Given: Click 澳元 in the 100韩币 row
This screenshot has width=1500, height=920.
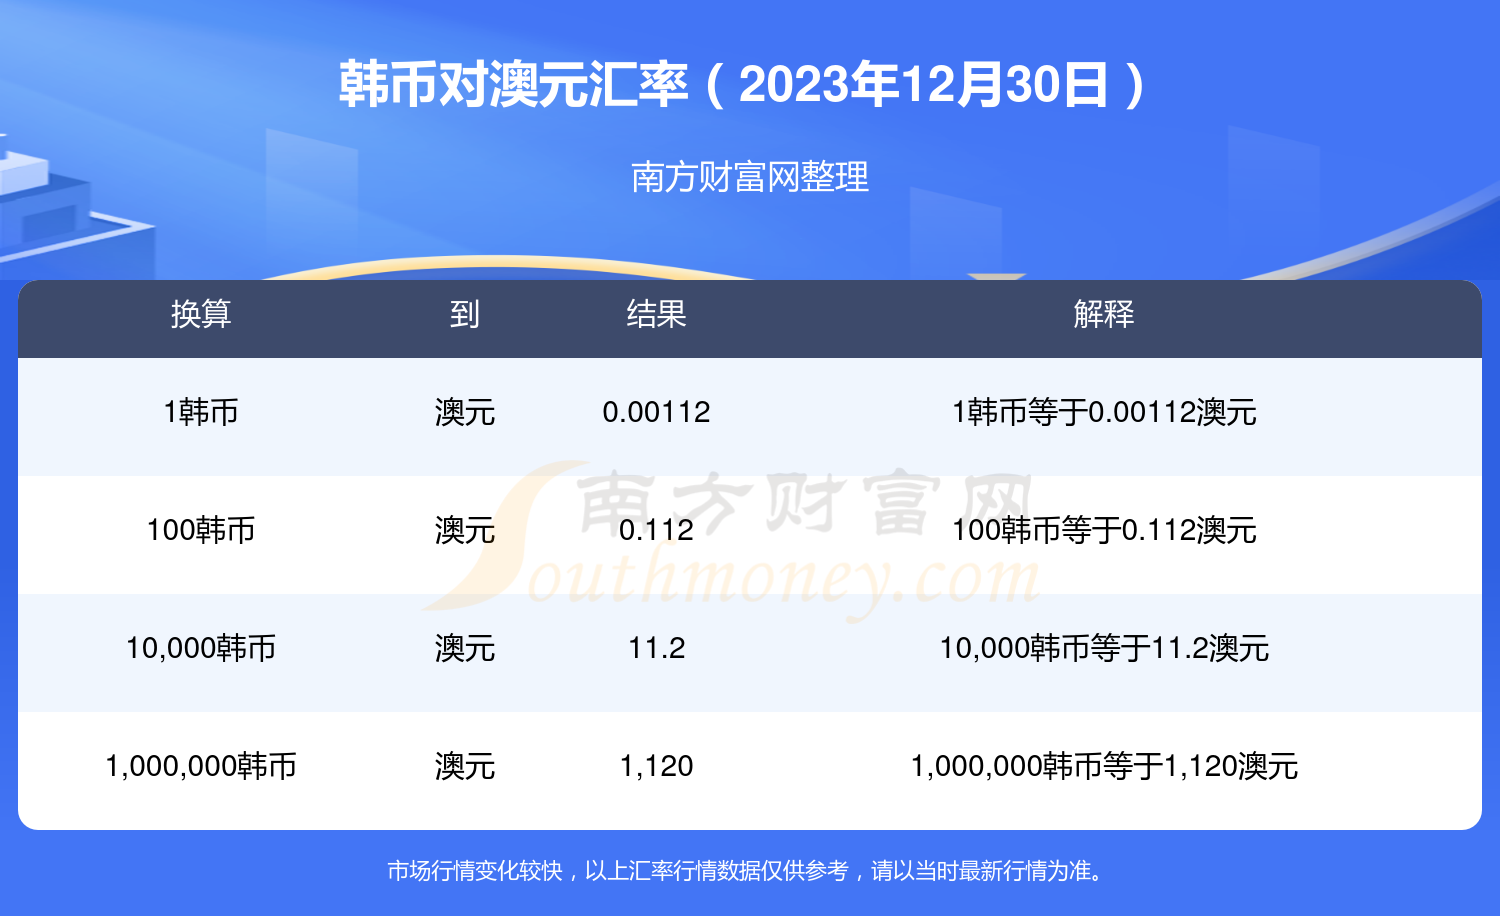Looking at the screenshot, I should click(465, 530).
